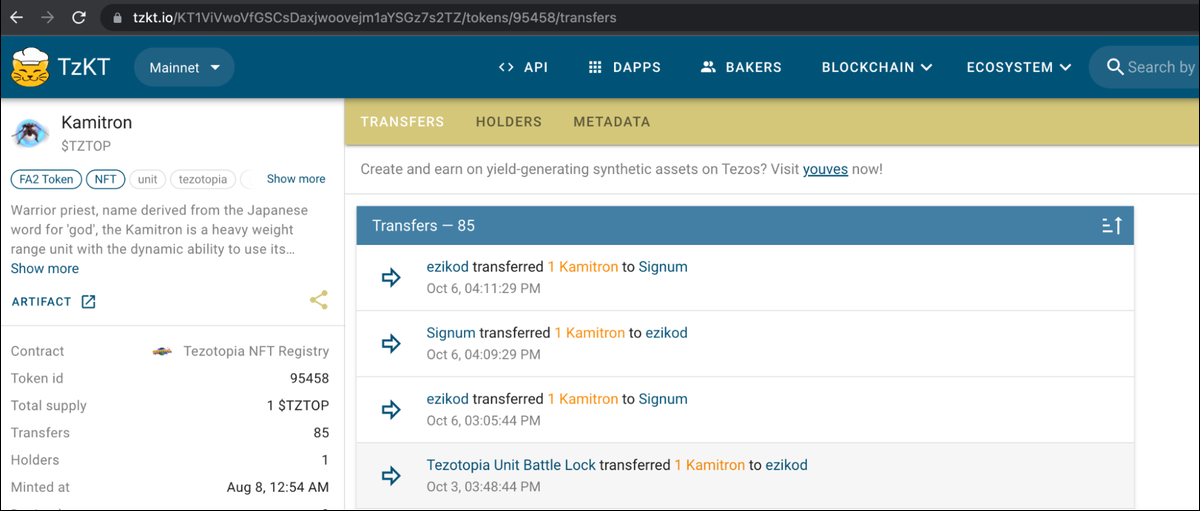This screenshot has width=1200, height=511.
Task: Click the share icon in token panel
Action: (319, 300)
